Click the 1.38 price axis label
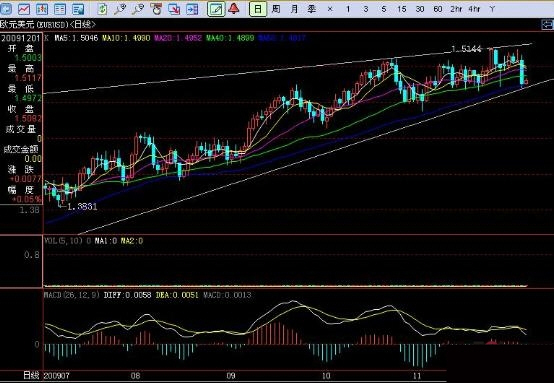Image resolution: width=554 pixels, height=383 pixels. (29, 210)
